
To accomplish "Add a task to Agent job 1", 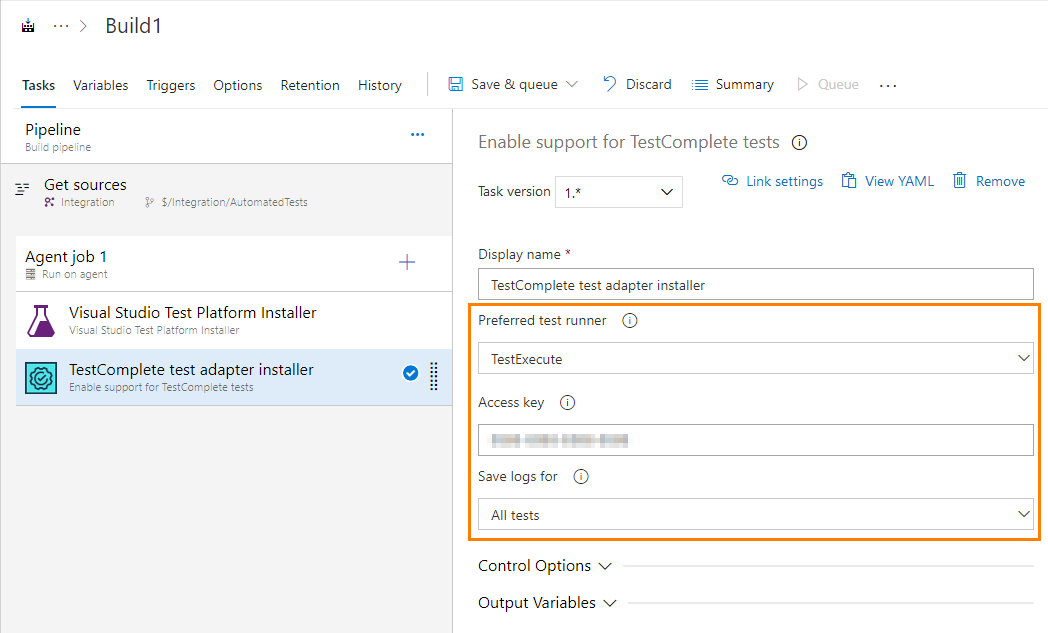I will [407, 262].
